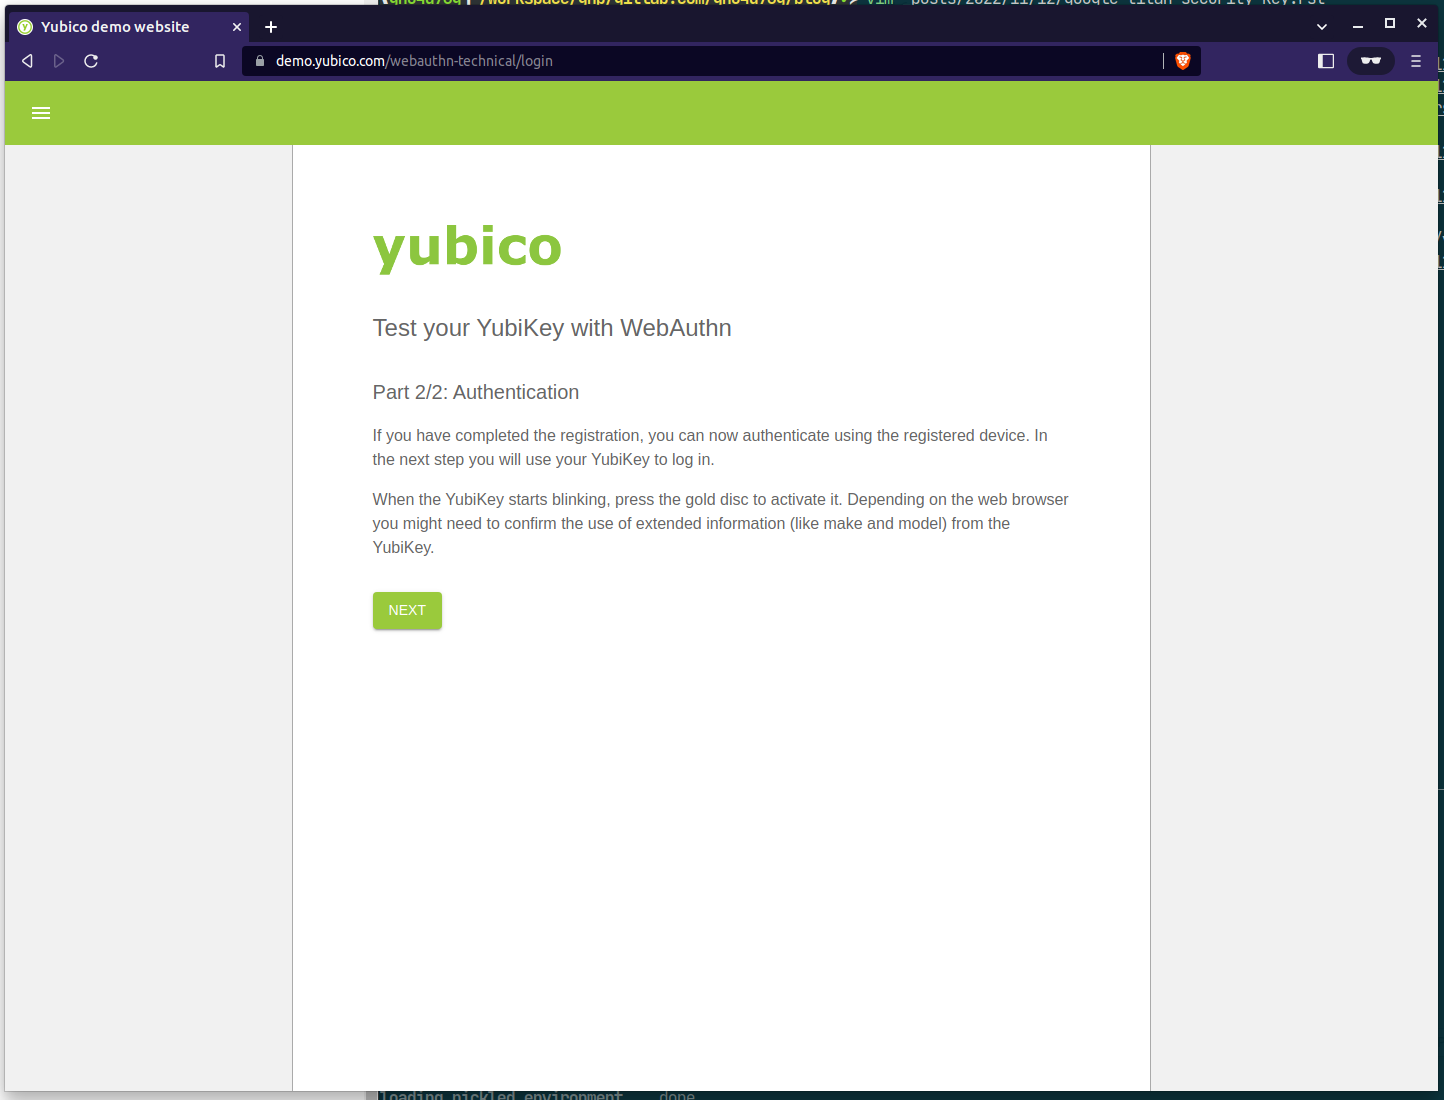View site info via the lock icon
The width and height of the screenshot is (1444, 1100).
pos(260,61)
